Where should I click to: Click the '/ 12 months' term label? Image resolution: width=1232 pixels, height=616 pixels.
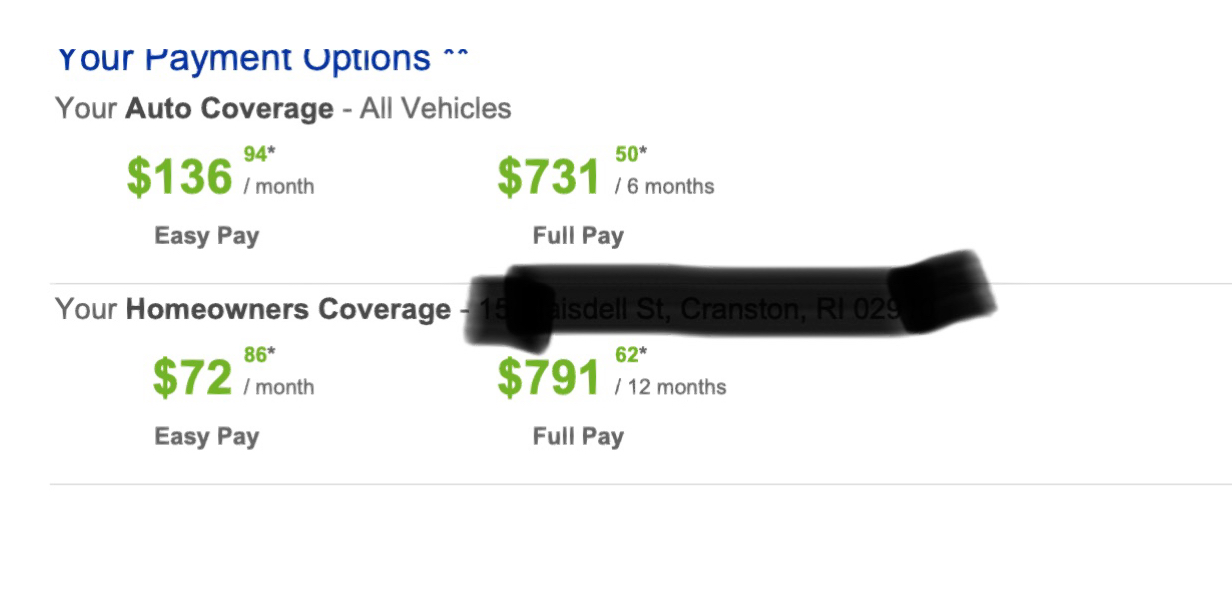(671, 387)
